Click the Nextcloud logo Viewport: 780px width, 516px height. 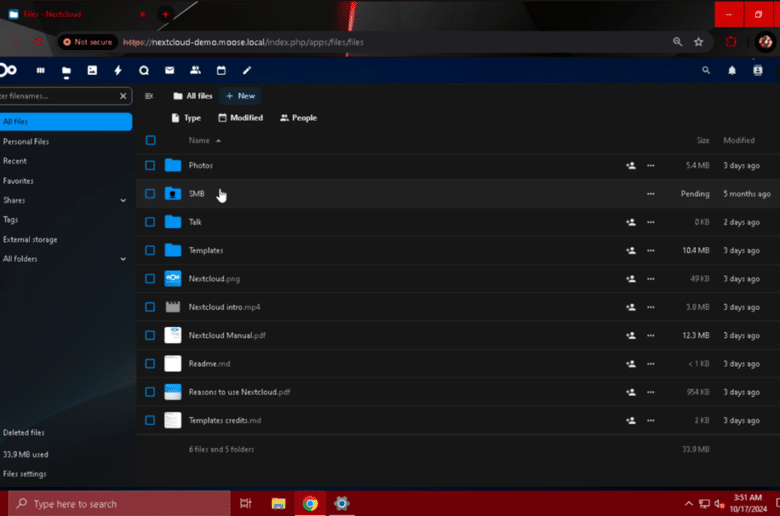pos(7,71)
